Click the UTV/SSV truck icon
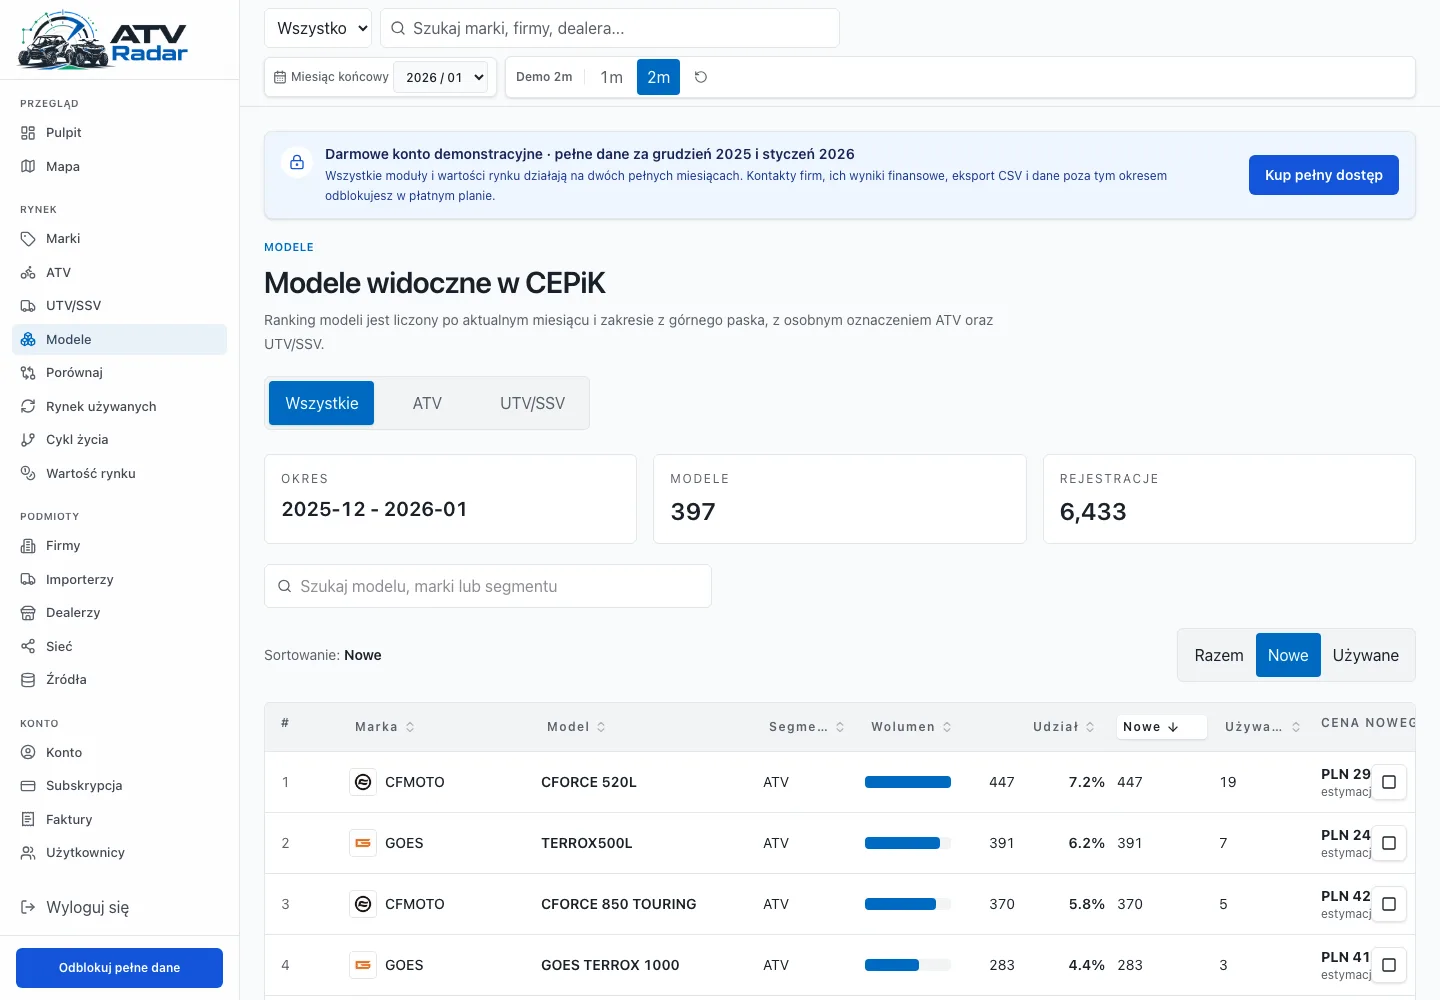Image resolution: width=1440 pixels, height=1000 pixels. [28, 306]
